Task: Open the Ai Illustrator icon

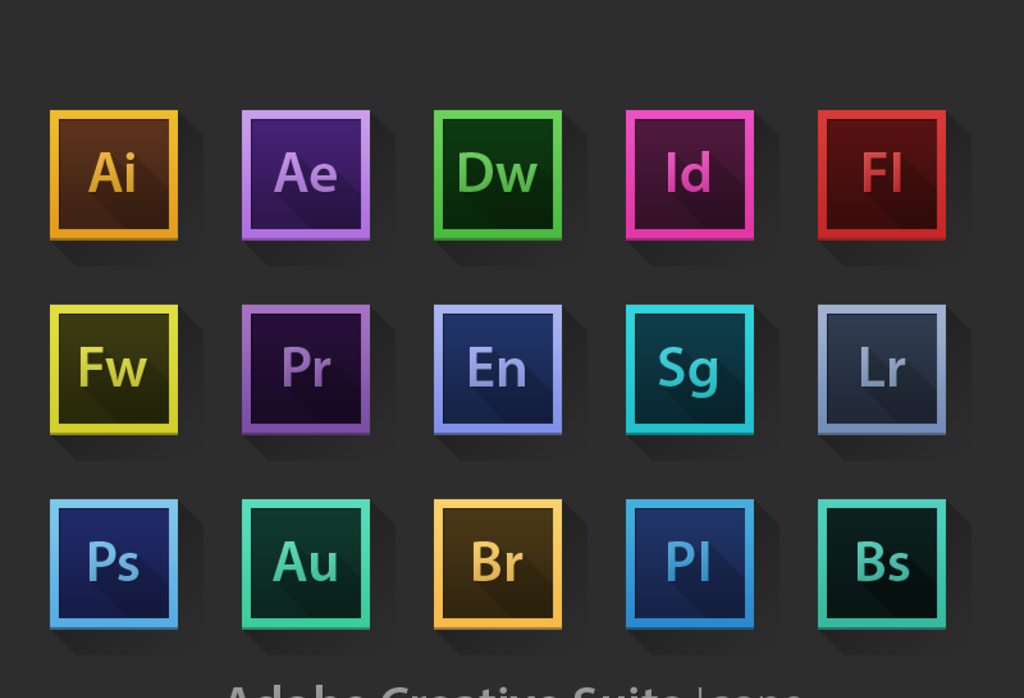Action: [x=114, y=175]
